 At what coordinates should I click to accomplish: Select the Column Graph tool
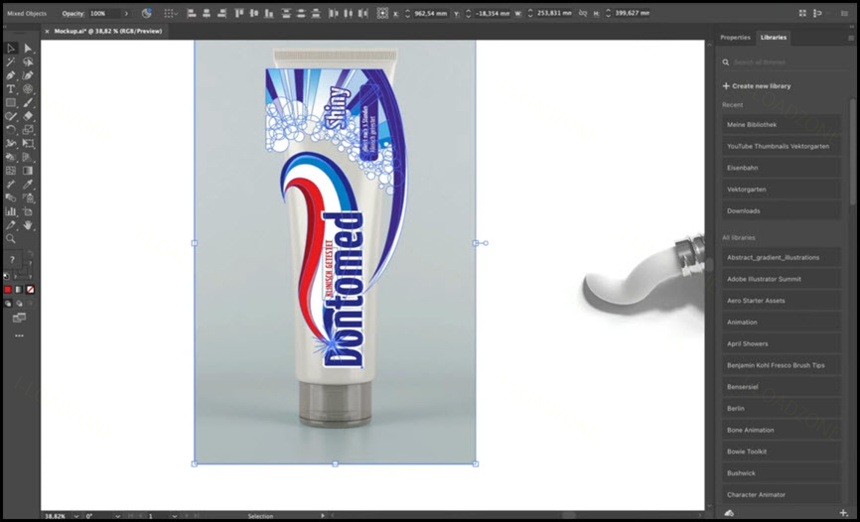[11, 212]
